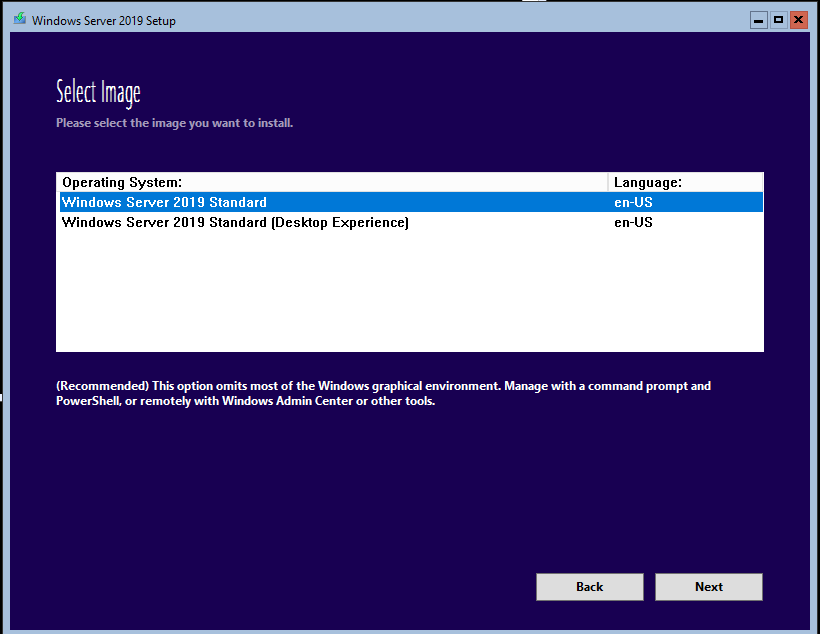Click the en-US value of Desktop Experience row
820x634 pixels.
[634, 222]
